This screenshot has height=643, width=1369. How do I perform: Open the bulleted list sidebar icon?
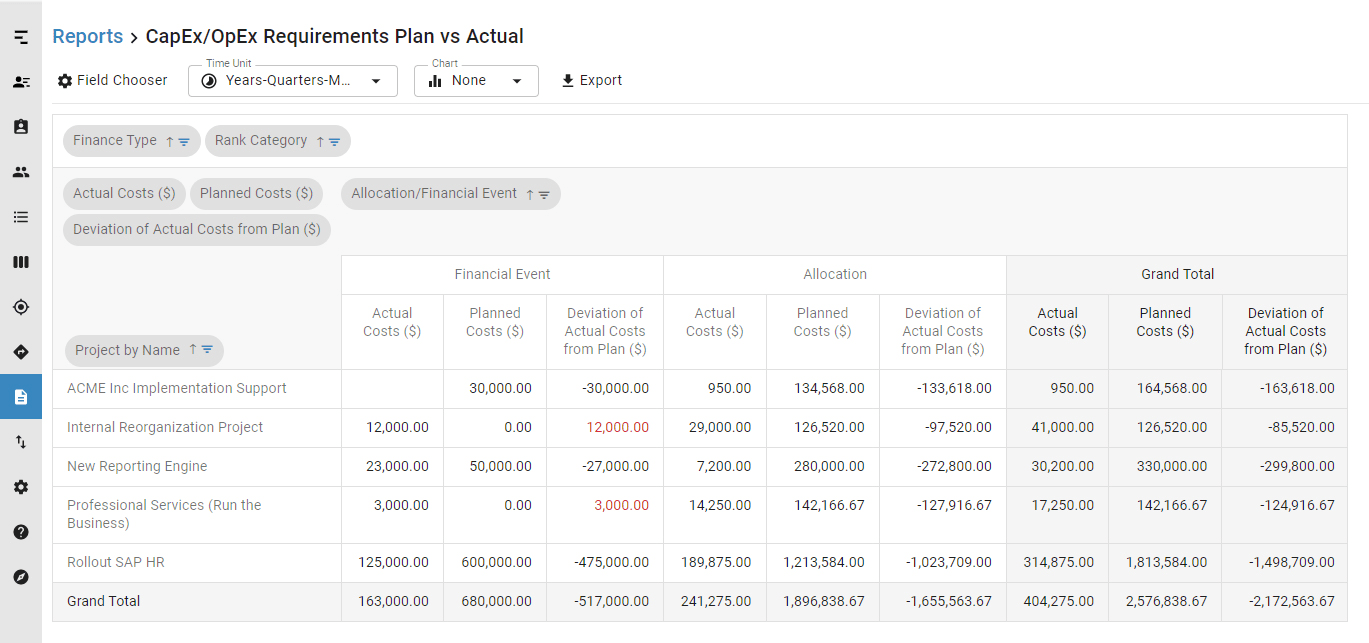click(21, 217)
